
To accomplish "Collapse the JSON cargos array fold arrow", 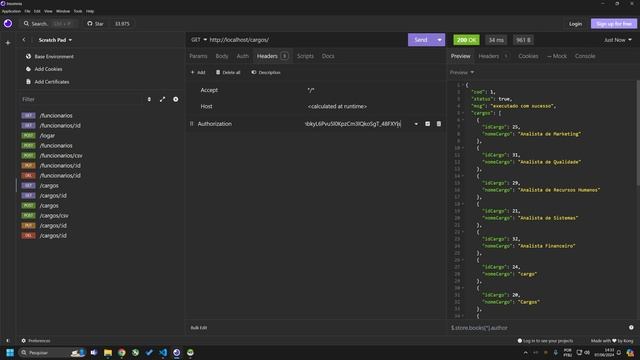I will 462,113.
